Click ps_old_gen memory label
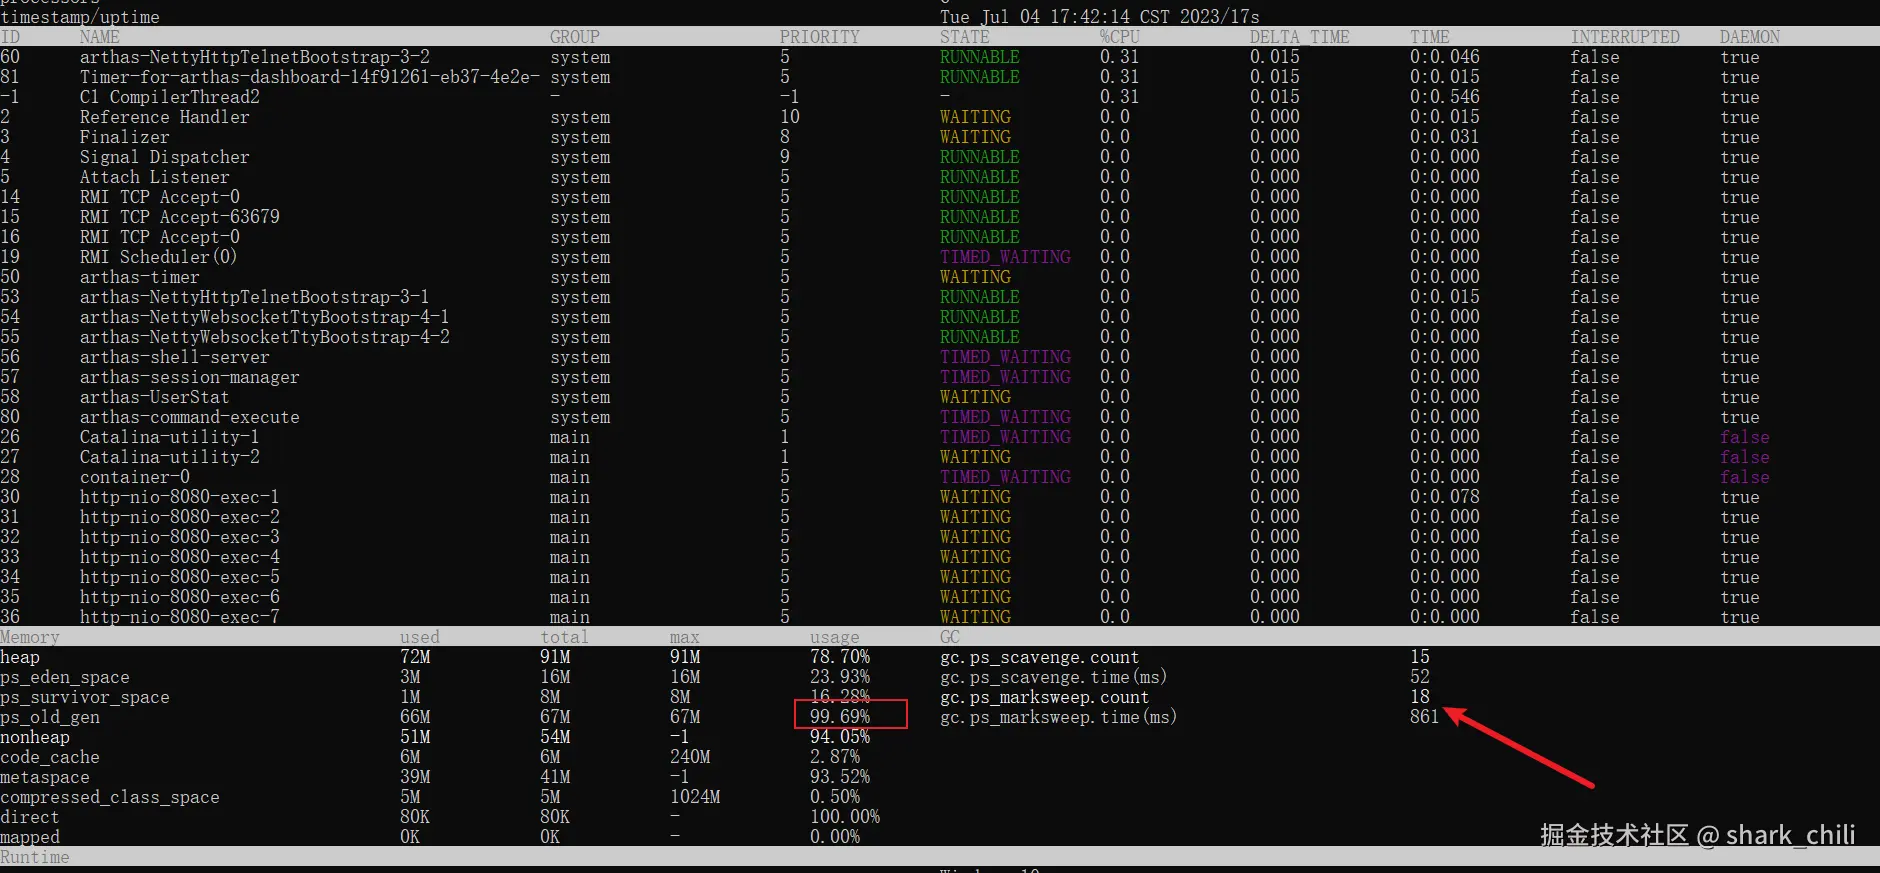Image resolution: width=1880 pixels, height=873 pixels. pyautogui.click(x=50, y=717)
